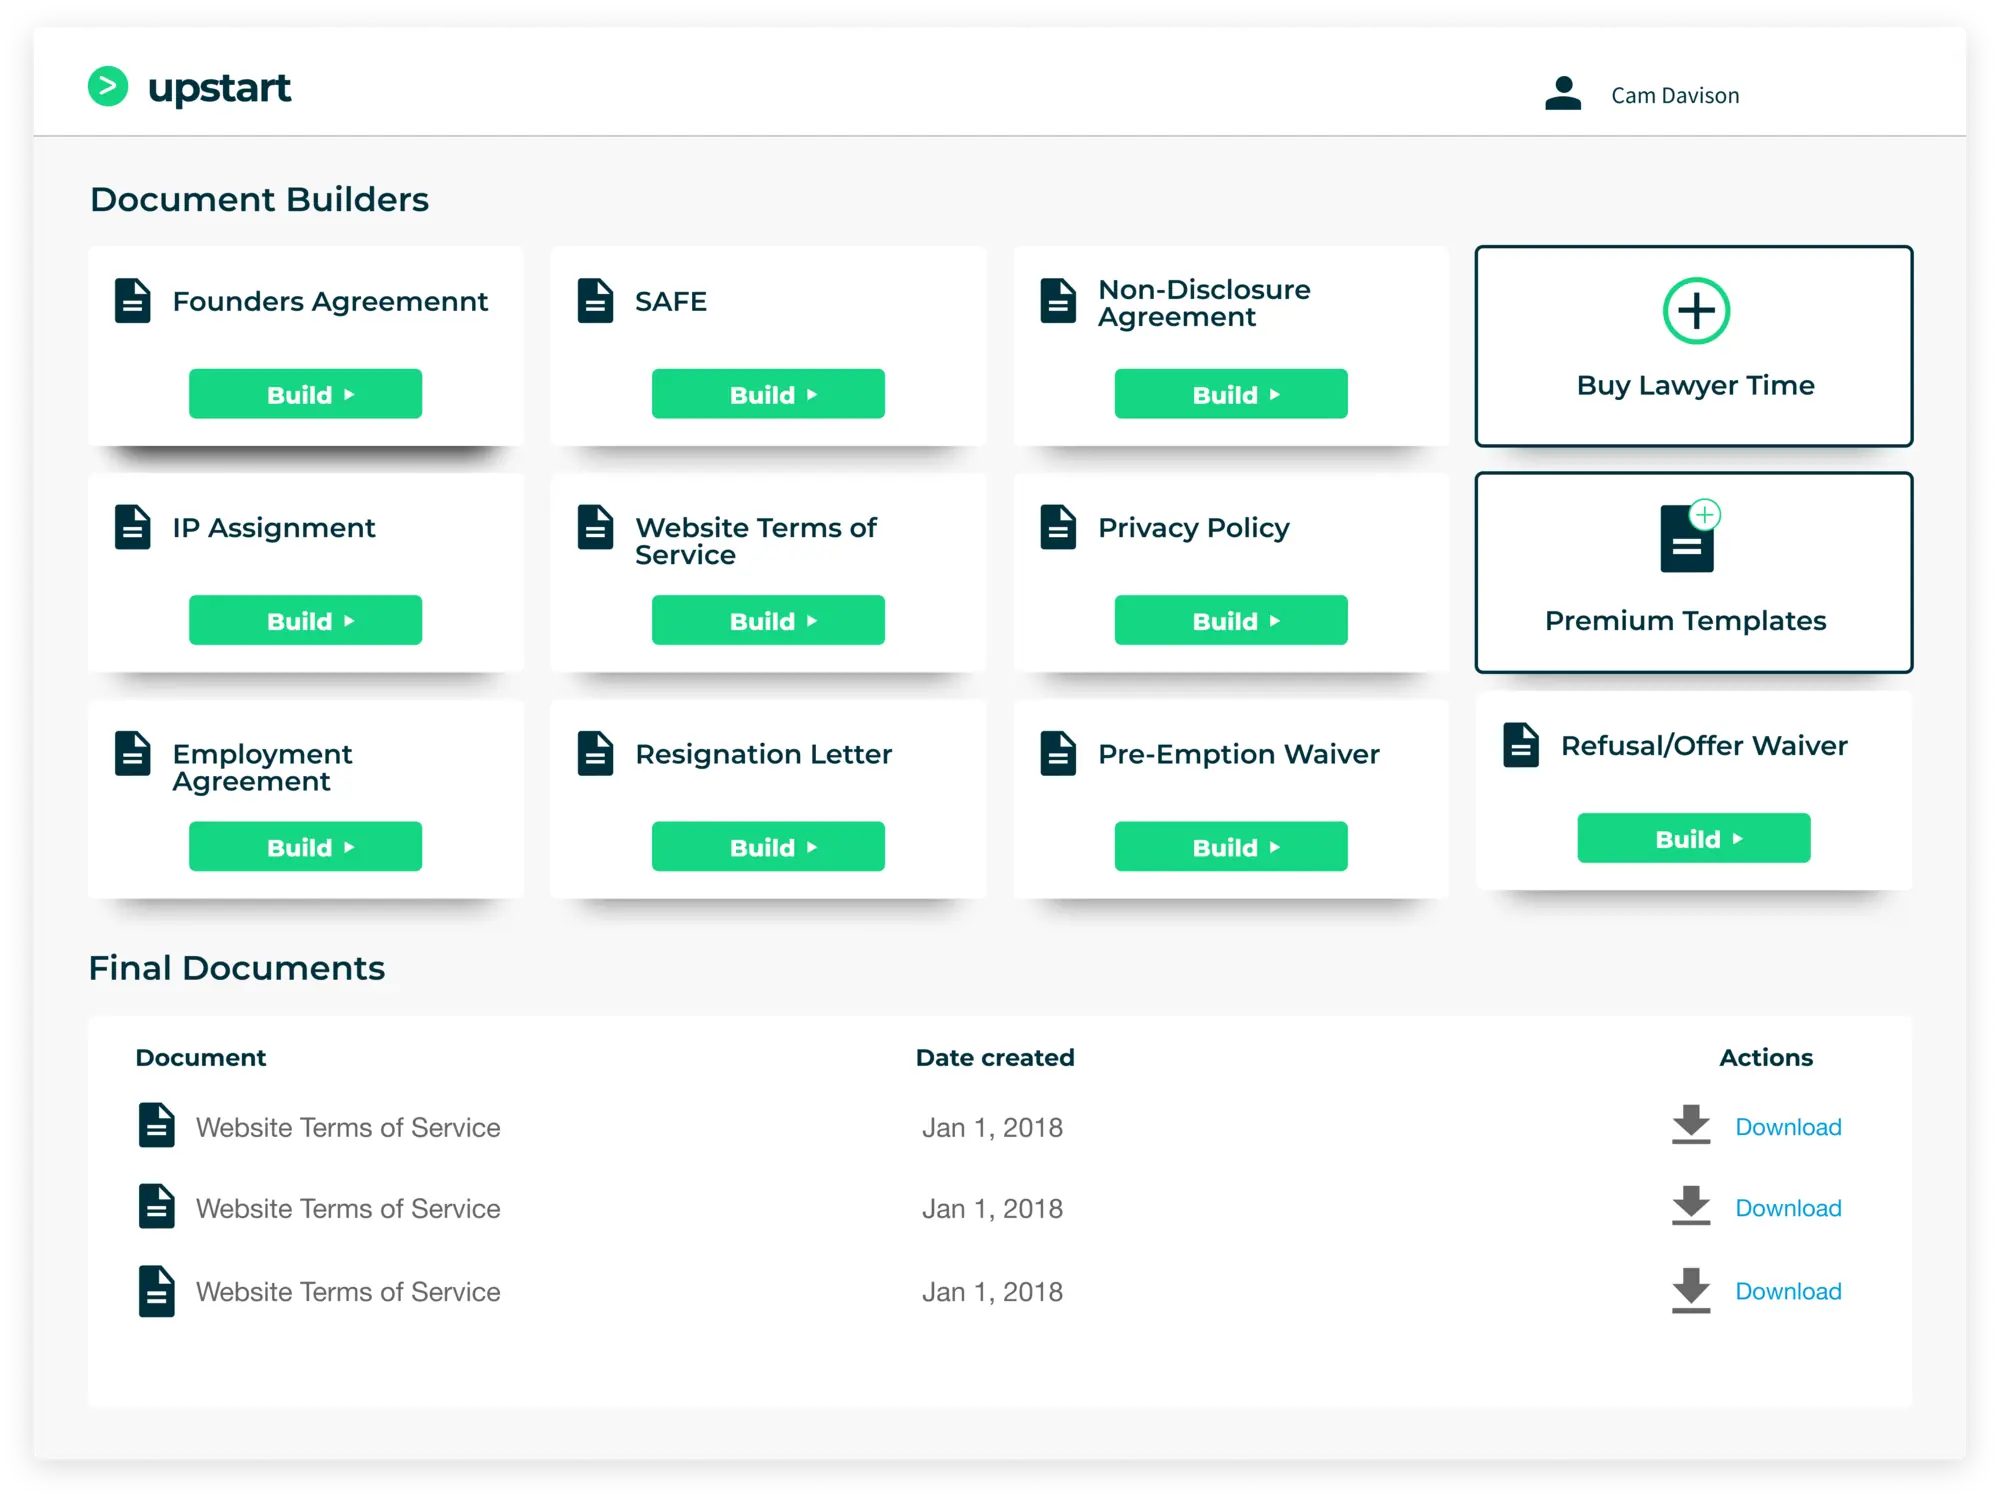2000x1500 pixels.
Task: Click the file icon of the second final document
Action: (x=156, y=1207)
